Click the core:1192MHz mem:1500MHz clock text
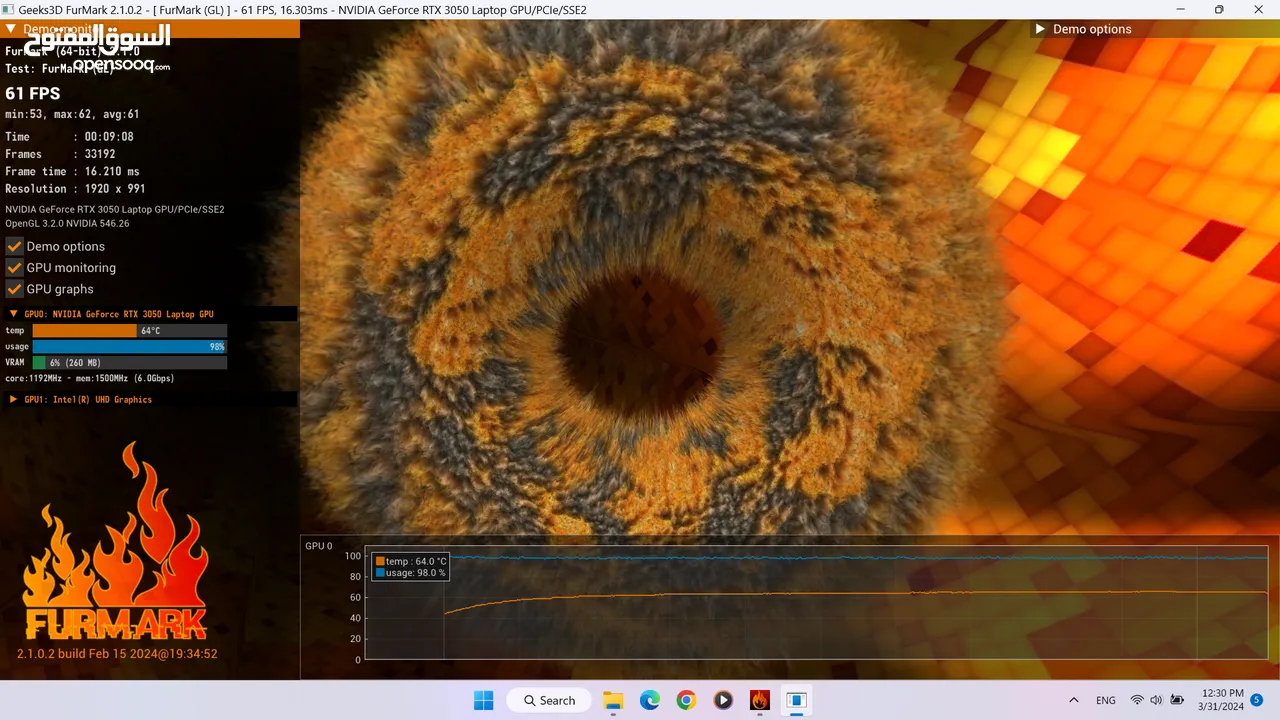Screen dimensions: 1280x720 [90, 378]
